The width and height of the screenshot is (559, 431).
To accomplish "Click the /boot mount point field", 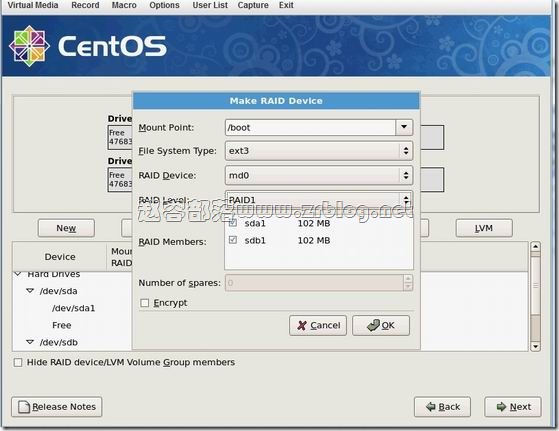I will 310,127.
